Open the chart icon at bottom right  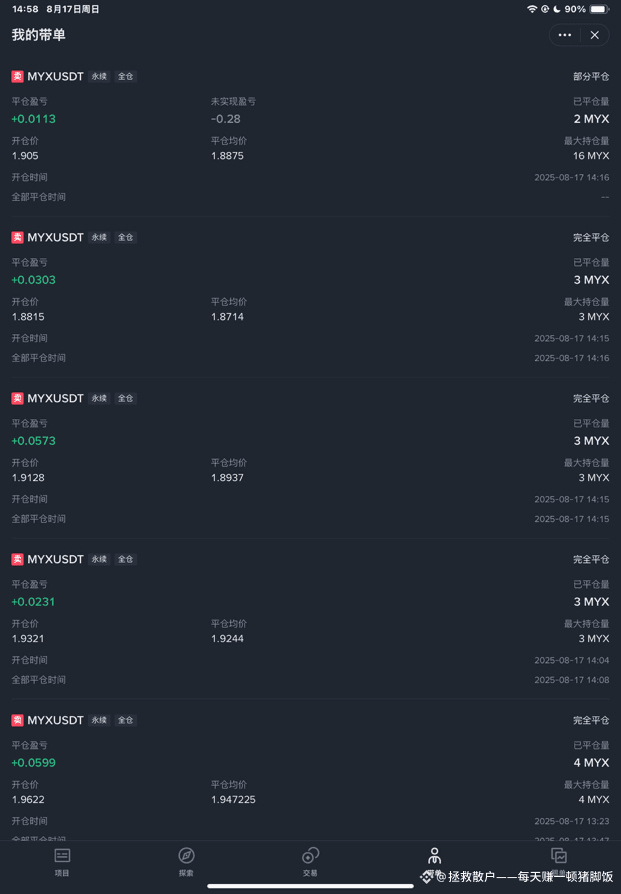tap(559, 855)
